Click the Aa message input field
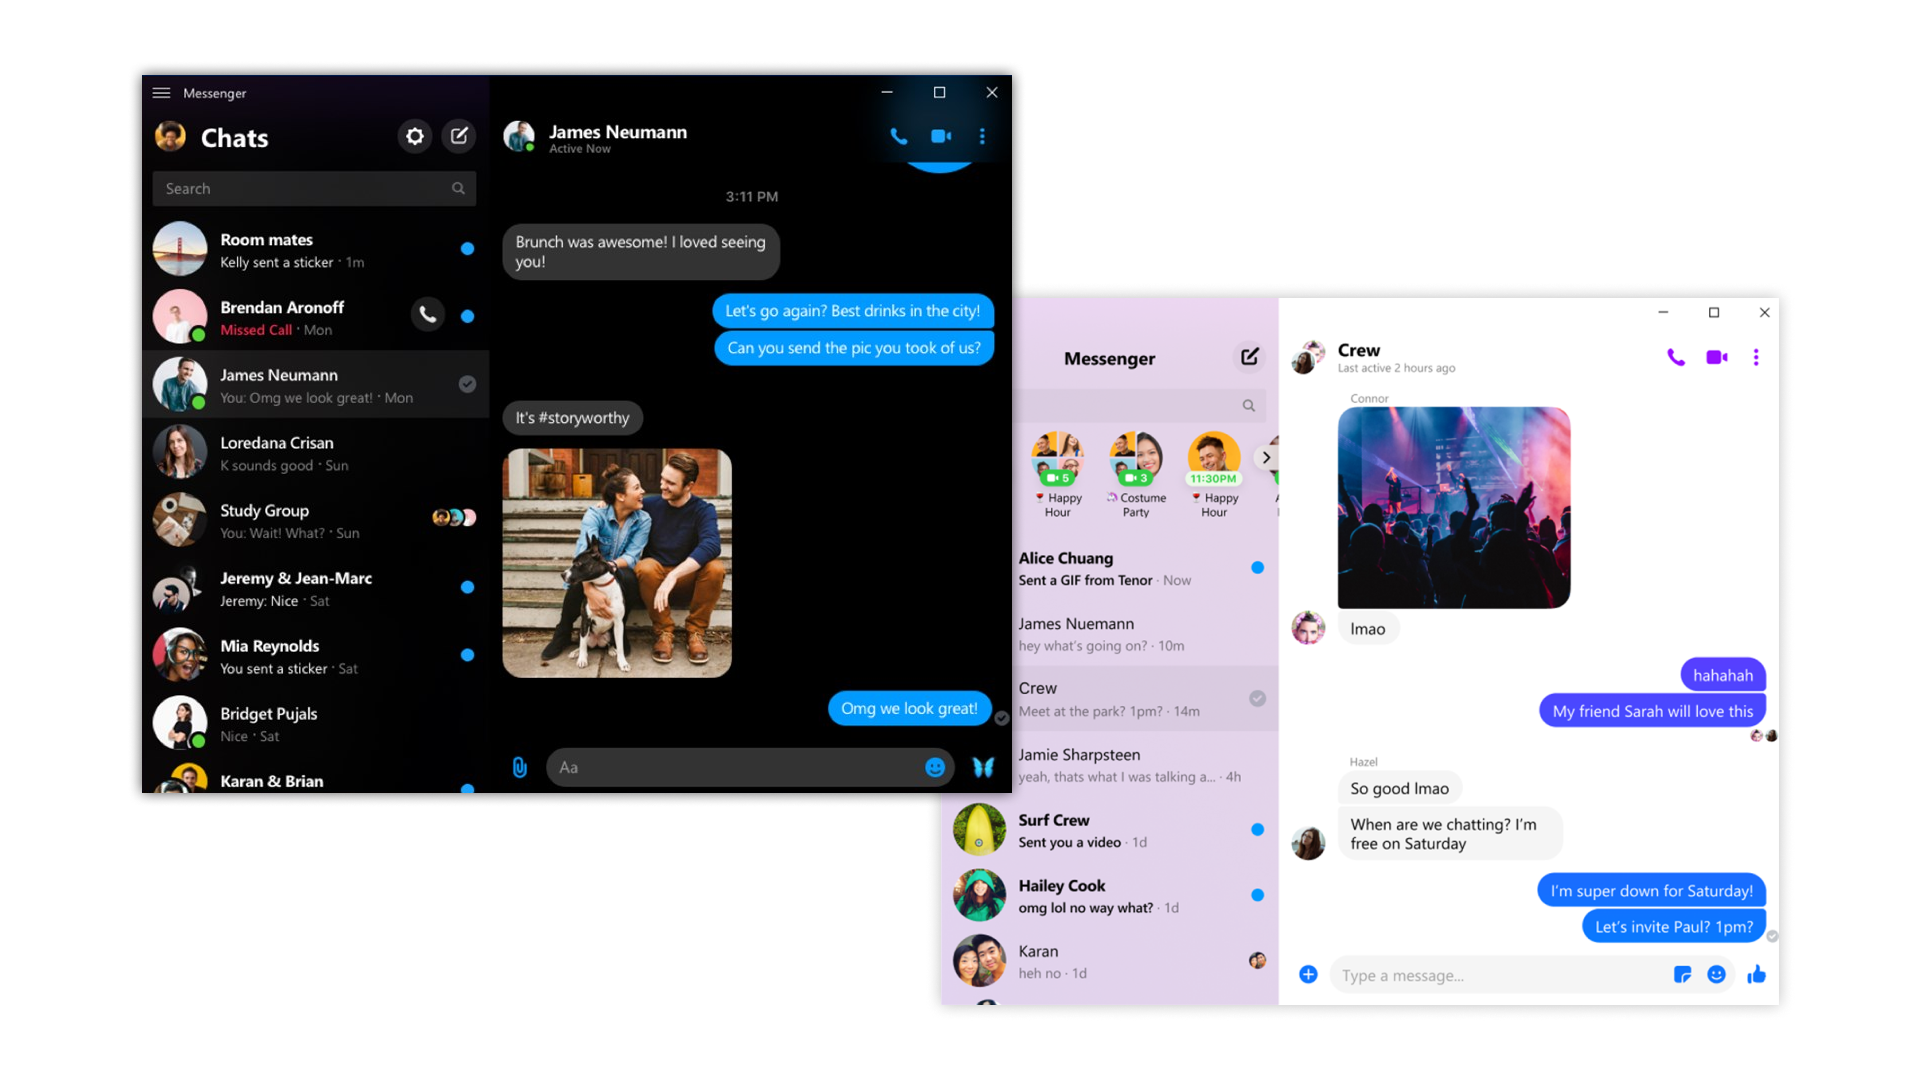The height and width of the screenshot is (1080, 1920). [x=750, y=767]
